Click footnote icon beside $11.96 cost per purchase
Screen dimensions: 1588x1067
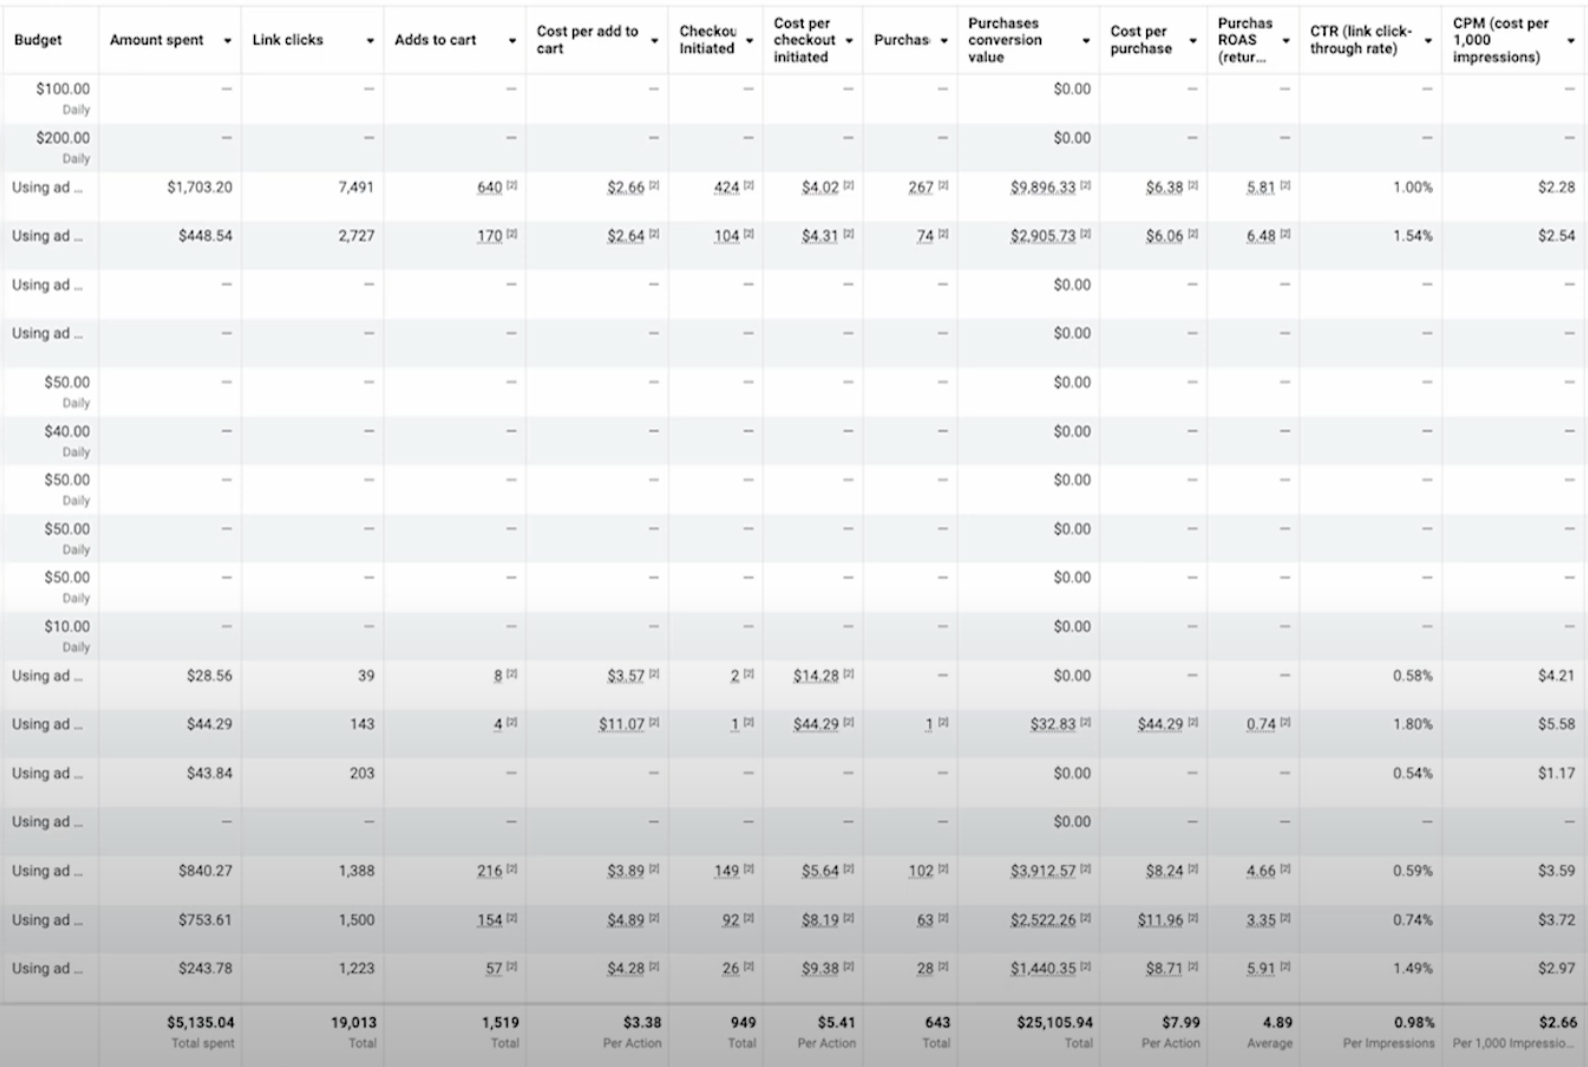1192,919
